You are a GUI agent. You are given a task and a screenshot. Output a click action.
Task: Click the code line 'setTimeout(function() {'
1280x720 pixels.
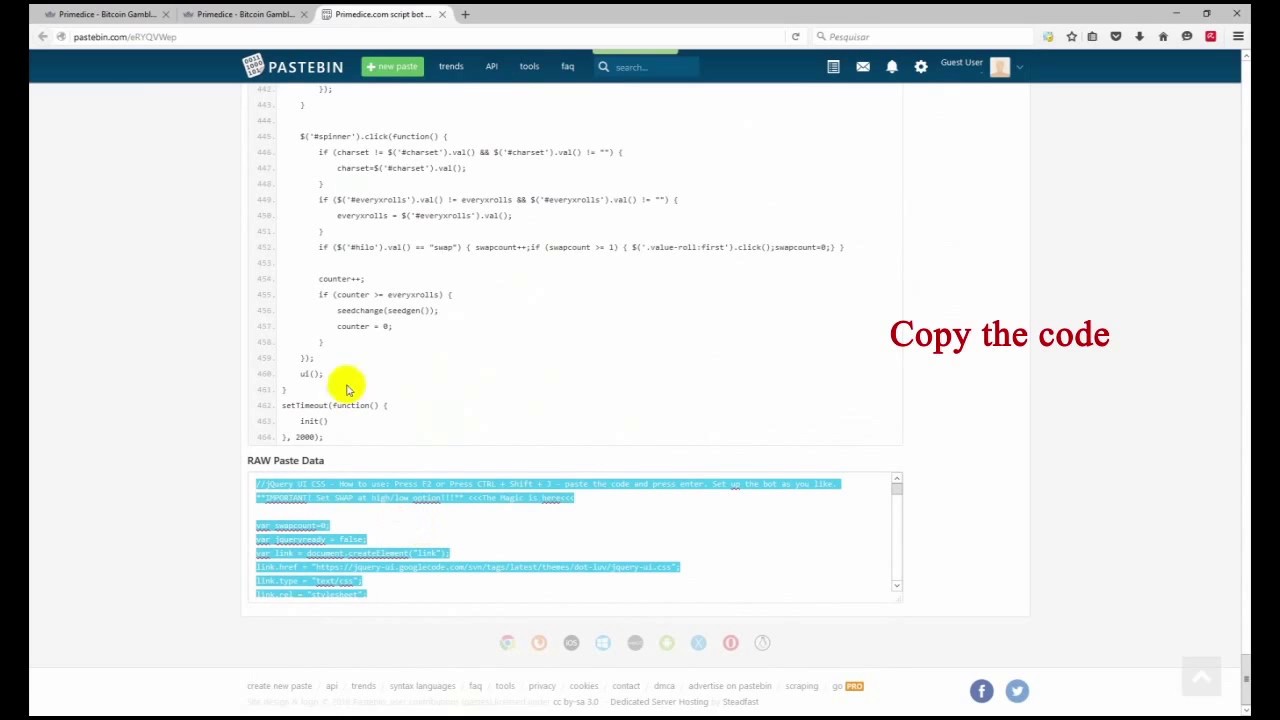click(334, 405)
